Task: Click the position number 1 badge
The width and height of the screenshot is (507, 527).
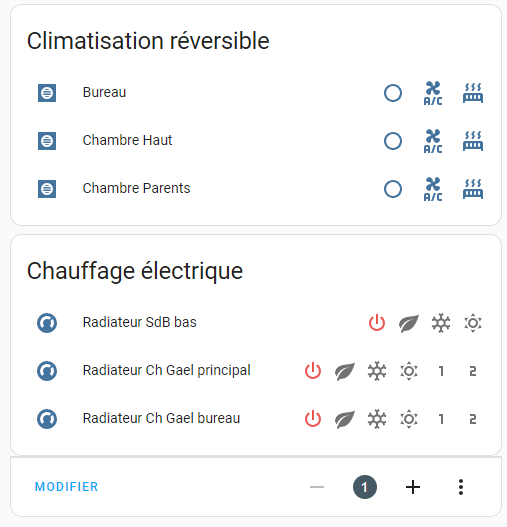Action: click(x=365, y=487)
